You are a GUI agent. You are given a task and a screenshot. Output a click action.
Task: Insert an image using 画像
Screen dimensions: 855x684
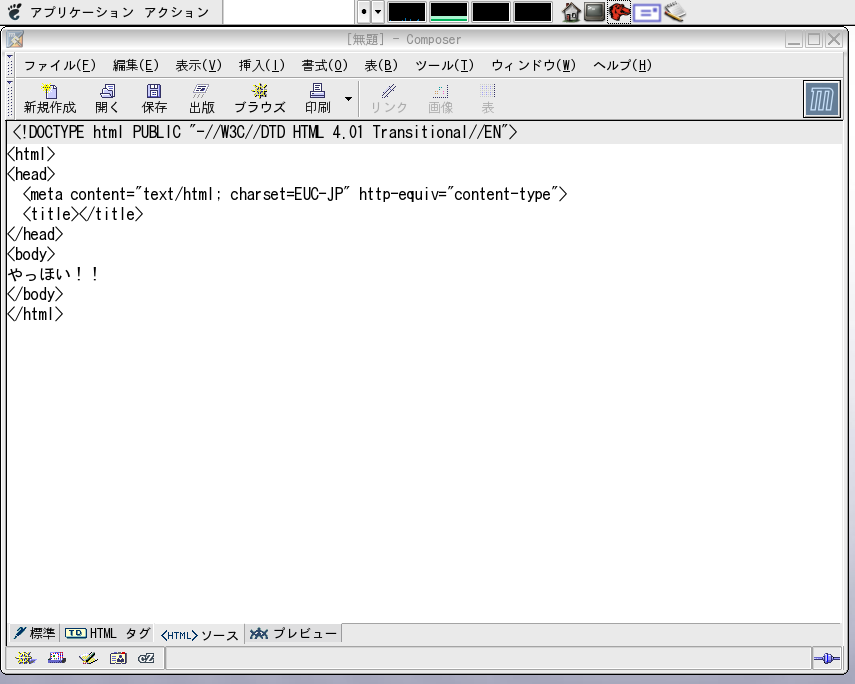pyautogui.click(x=441, y=99)
